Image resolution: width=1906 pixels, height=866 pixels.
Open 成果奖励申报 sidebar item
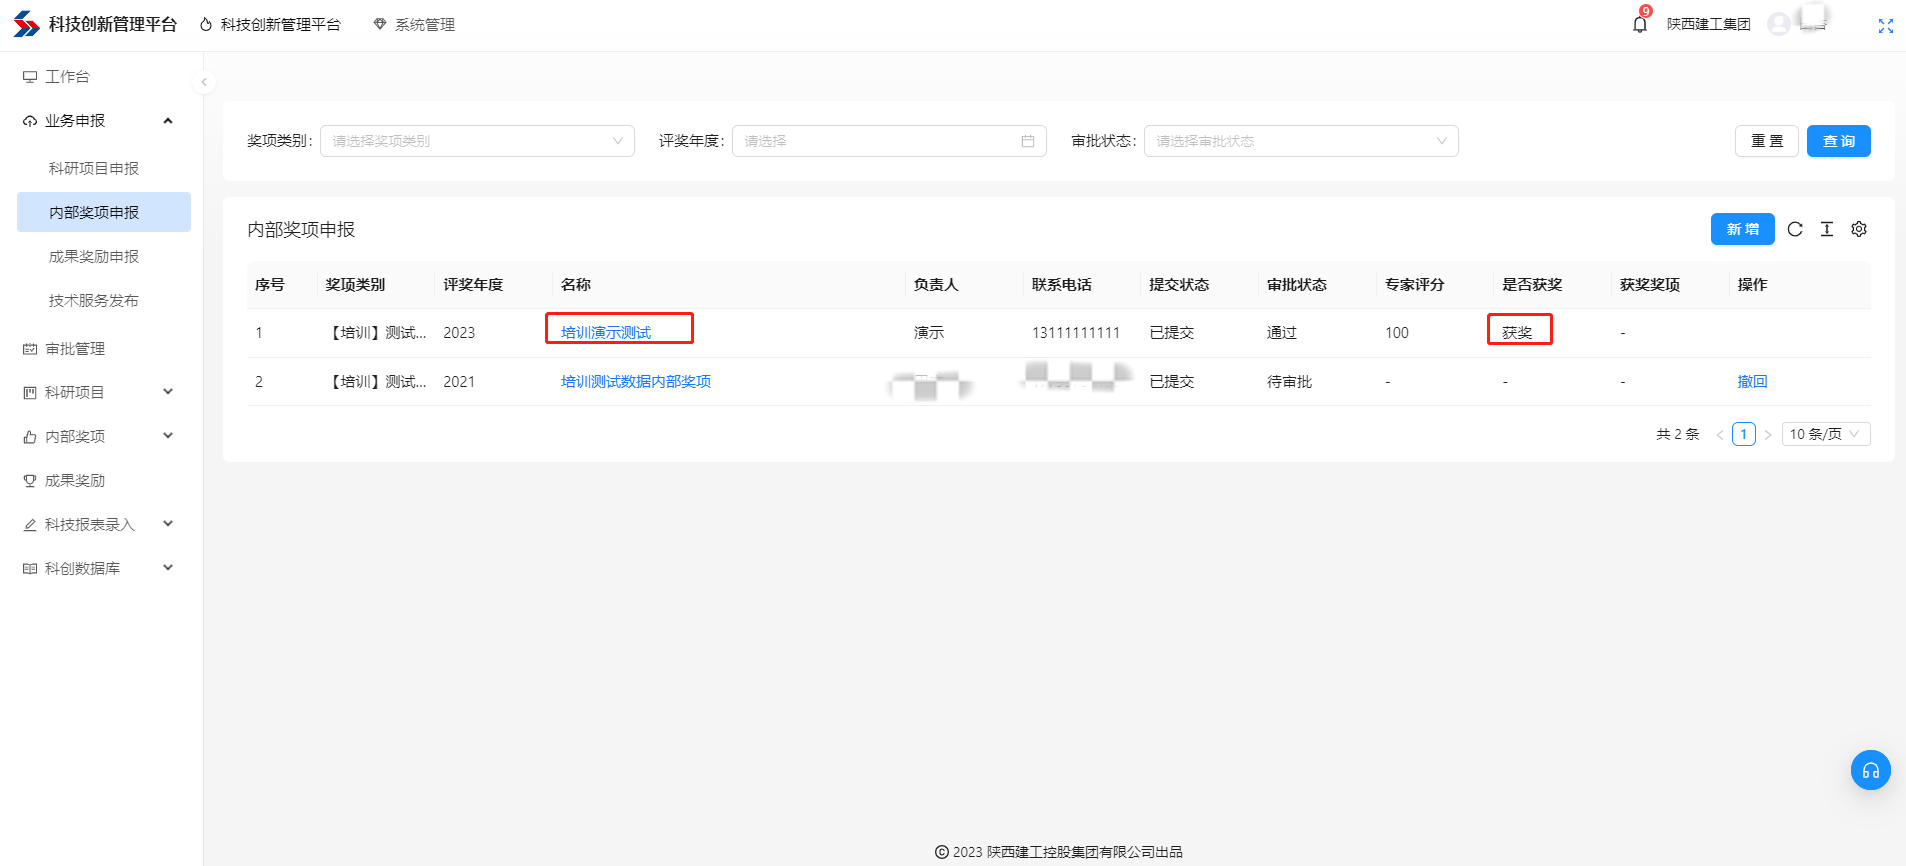pyautogui.click(x=94, y=256)
